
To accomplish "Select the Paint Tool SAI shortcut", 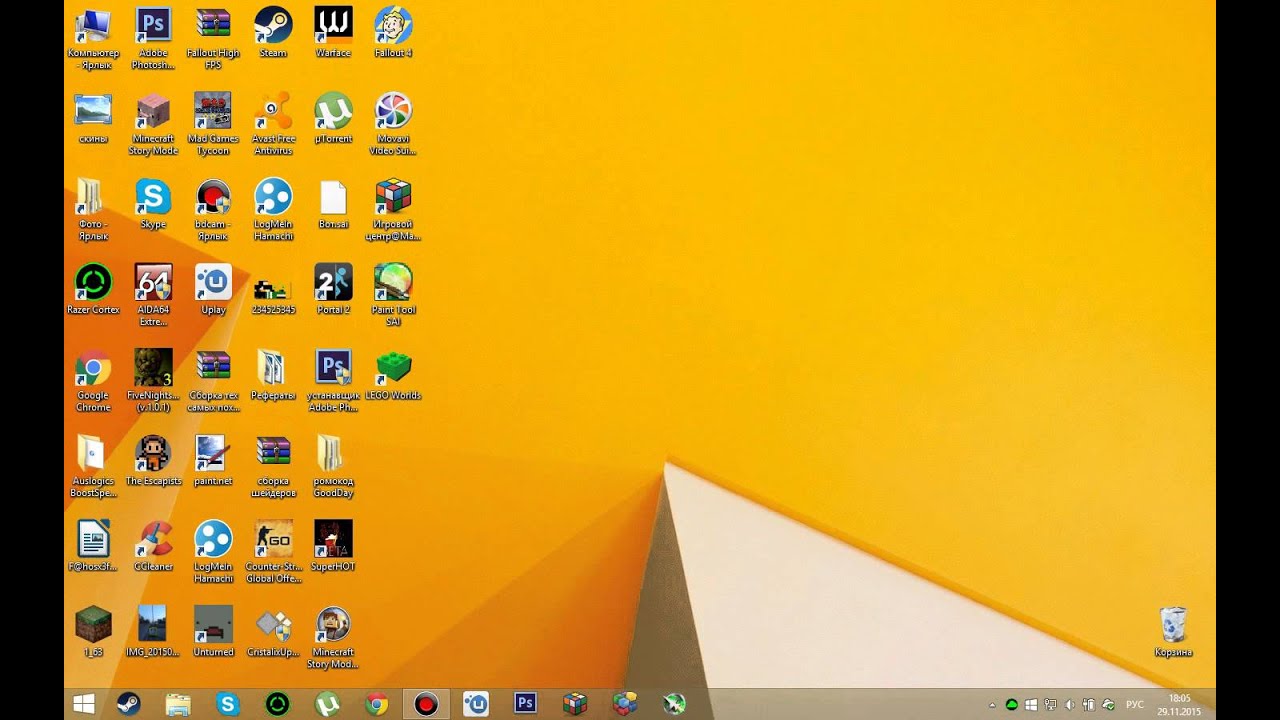I will (393, 295).
